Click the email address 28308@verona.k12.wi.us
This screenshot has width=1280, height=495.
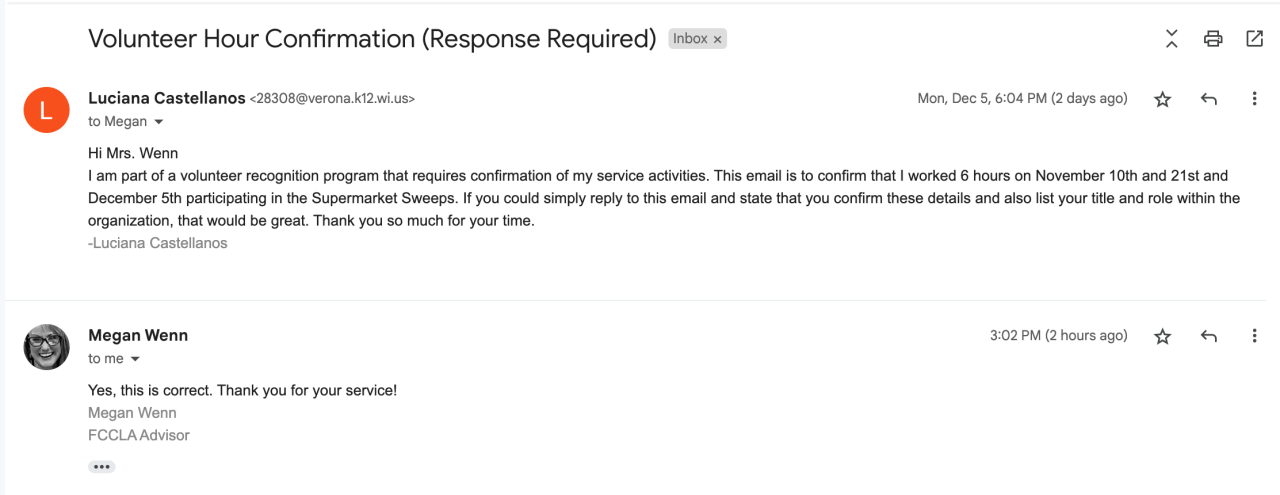pyautogui.click(x=332, y=99)
